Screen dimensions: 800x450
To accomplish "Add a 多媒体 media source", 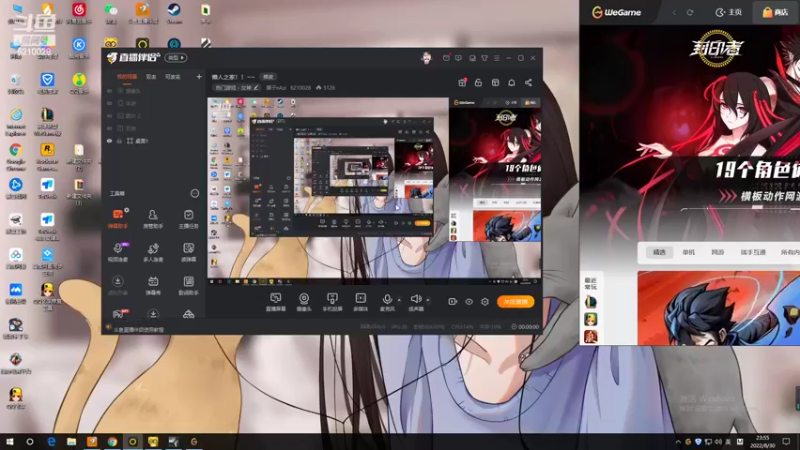I will tap(360, 302).
